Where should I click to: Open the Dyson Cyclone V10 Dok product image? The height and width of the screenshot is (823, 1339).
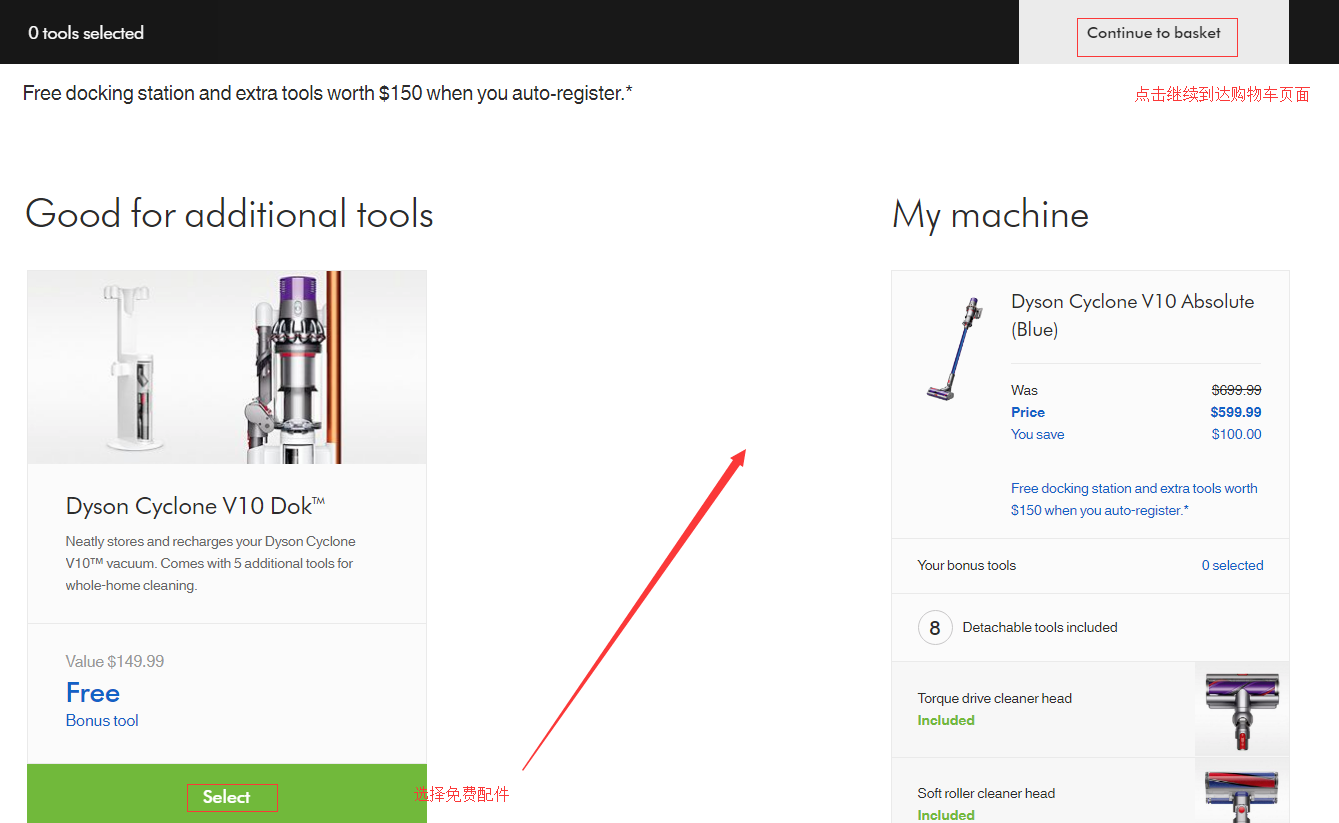tap(227, 367)
